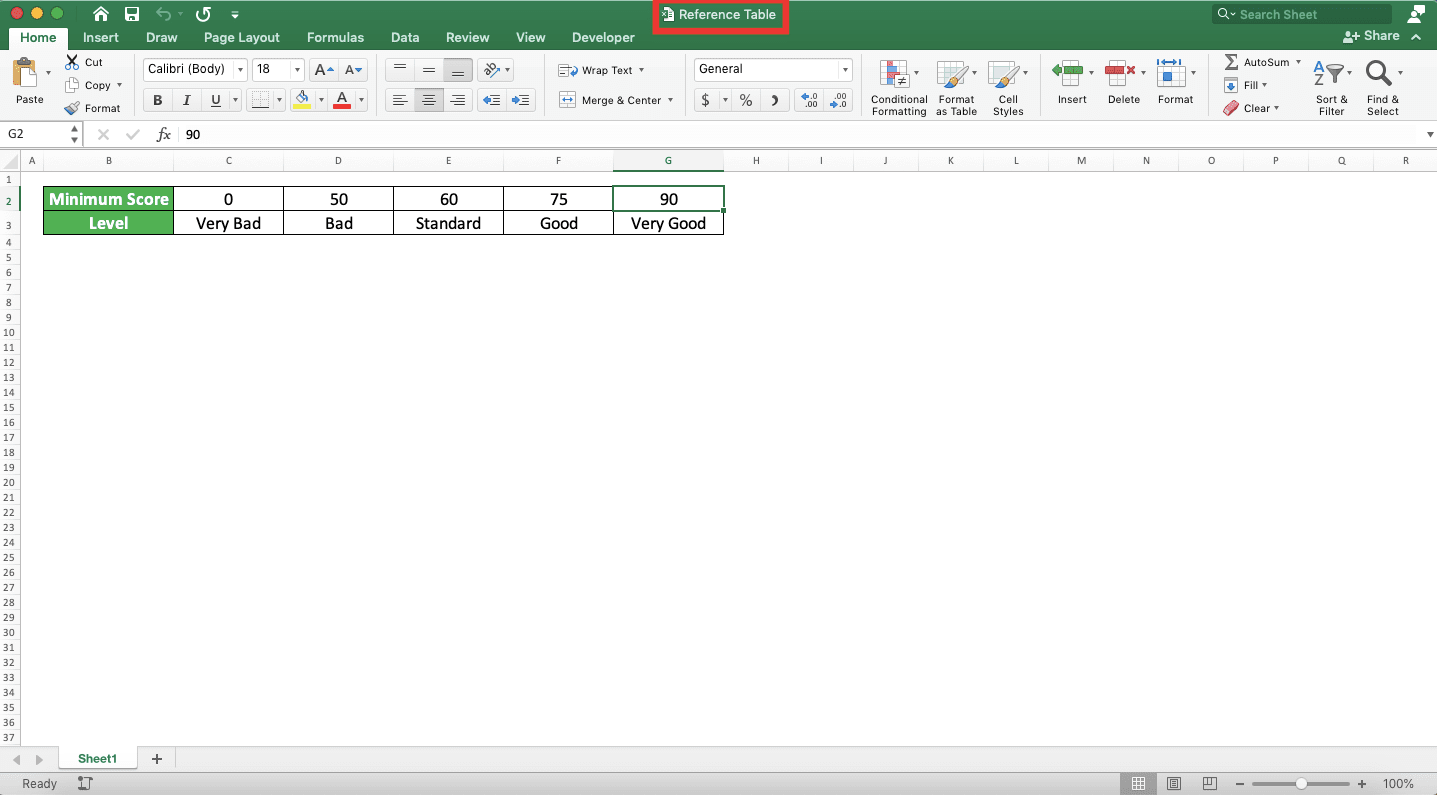This screenshot has height=795, width=1437.
Task: Activate the Format painter brush
Action: click(92, 108)
